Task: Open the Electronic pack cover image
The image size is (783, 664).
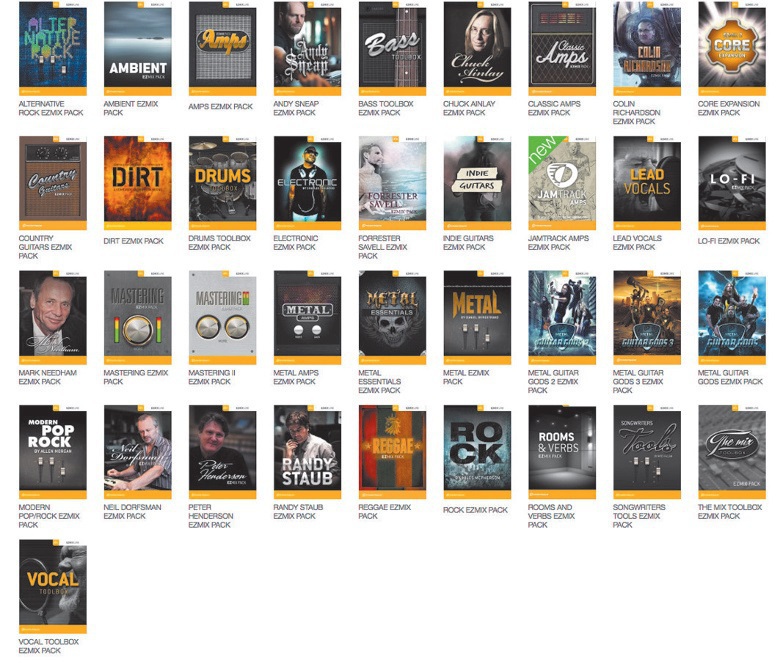Action: [x=307, y=183]
